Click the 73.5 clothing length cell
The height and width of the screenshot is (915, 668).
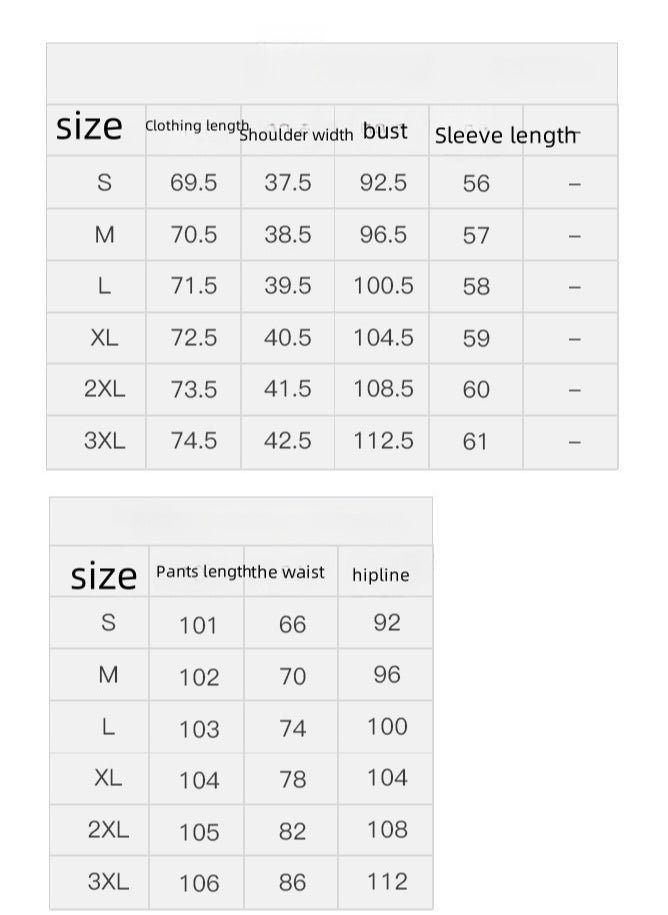coord(194,390)
